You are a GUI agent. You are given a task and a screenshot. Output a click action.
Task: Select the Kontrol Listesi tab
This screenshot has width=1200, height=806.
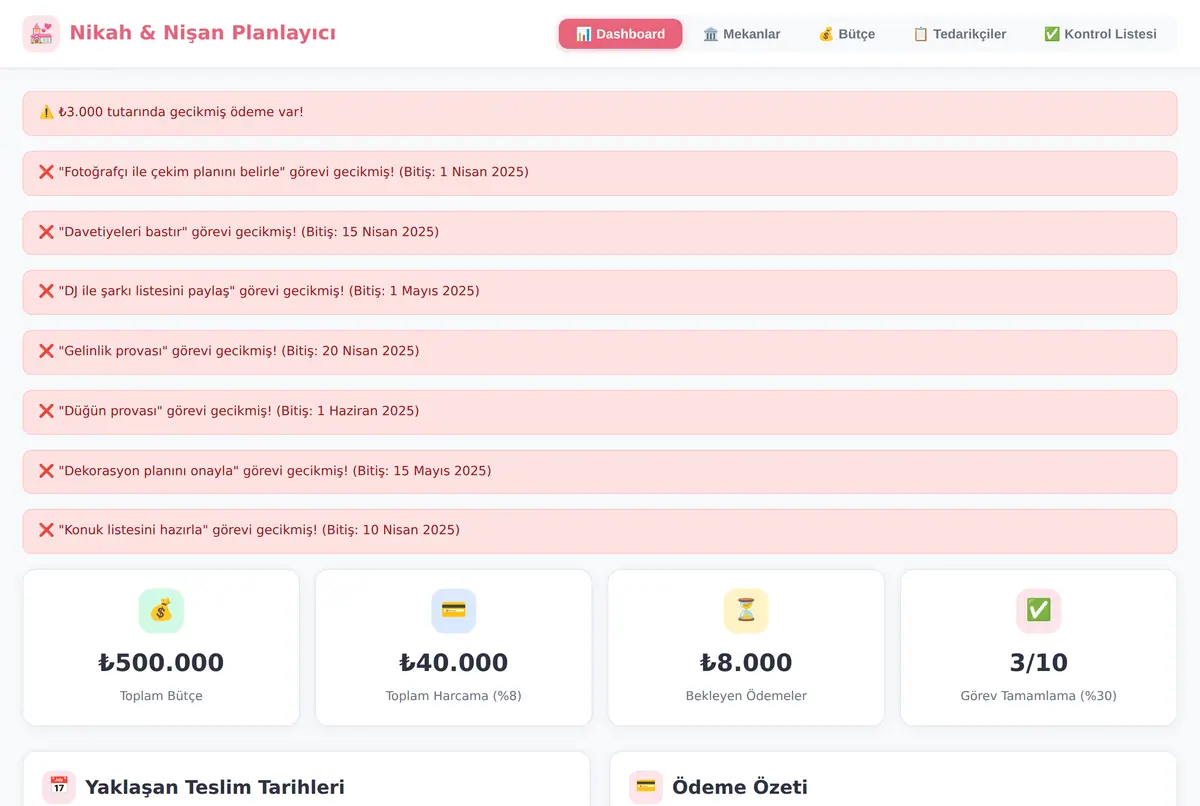[1100, 34]
